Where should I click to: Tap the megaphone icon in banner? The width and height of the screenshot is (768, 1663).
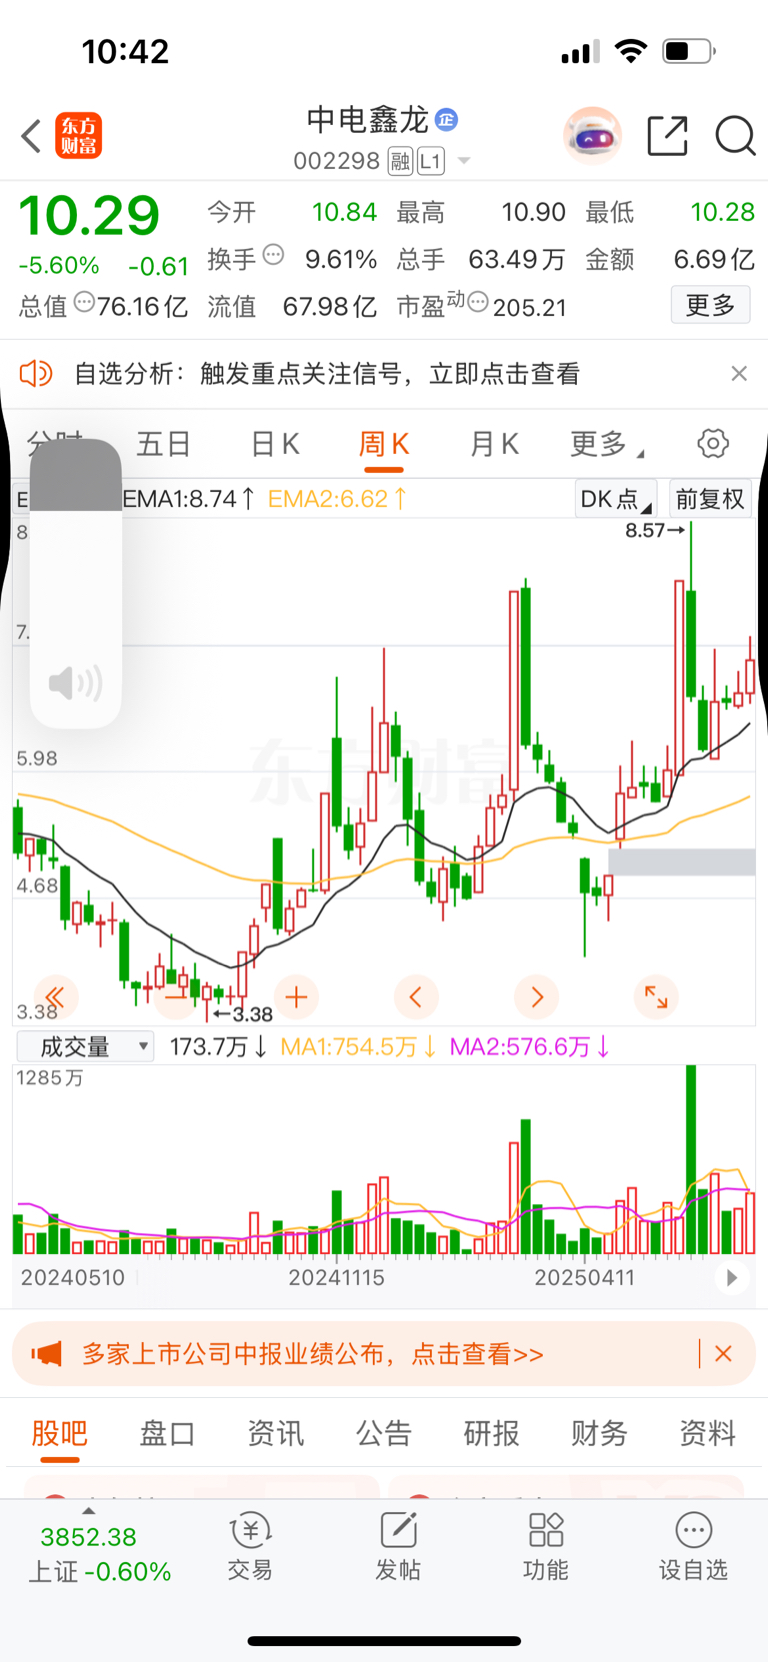coord(47,1354)
